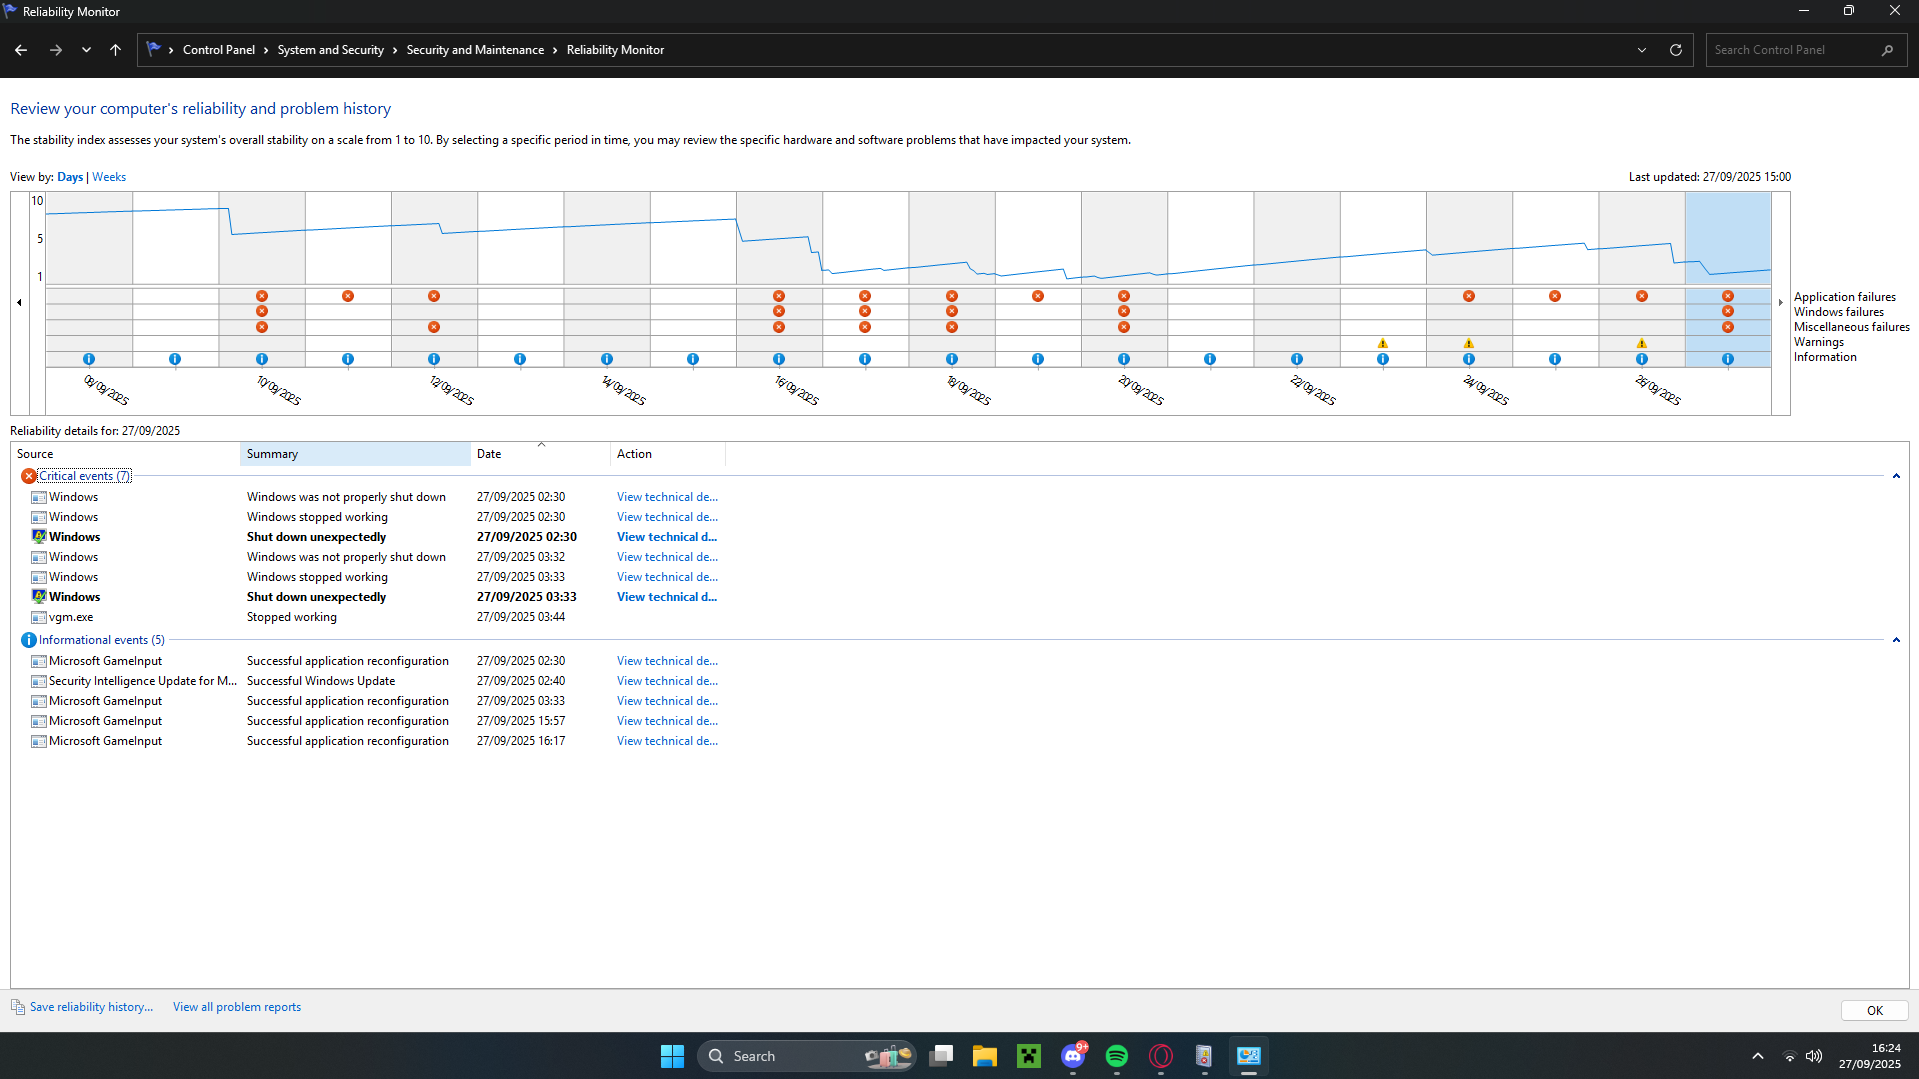Click the Forward navigation arrow
Screen dimensions: 1919x1079
[56, 50]
